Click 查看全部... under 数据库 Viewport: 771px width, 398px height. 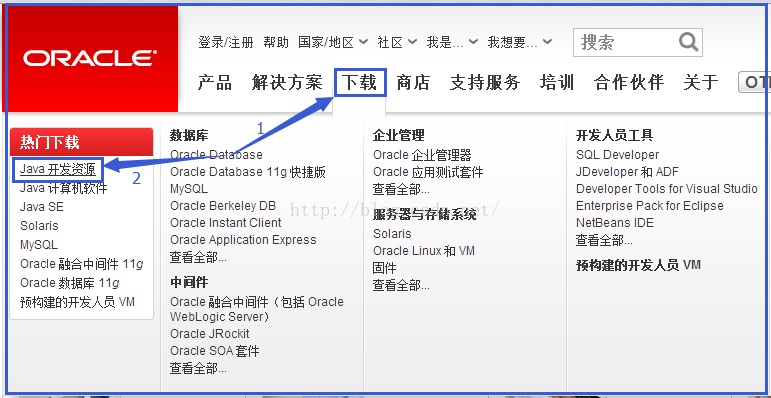(x=198, y=257)
